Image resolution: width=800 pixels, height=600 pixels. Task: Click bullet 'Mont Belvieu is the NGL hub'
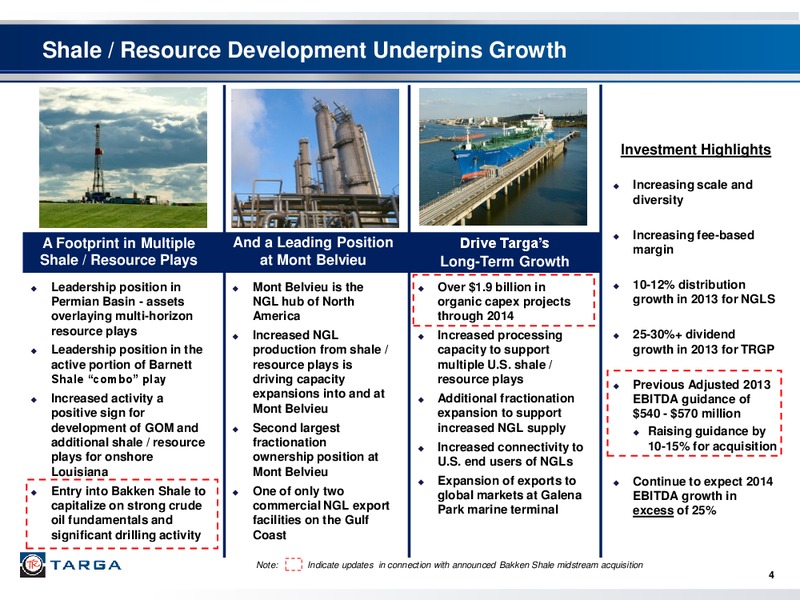click(x=308, y=301)
